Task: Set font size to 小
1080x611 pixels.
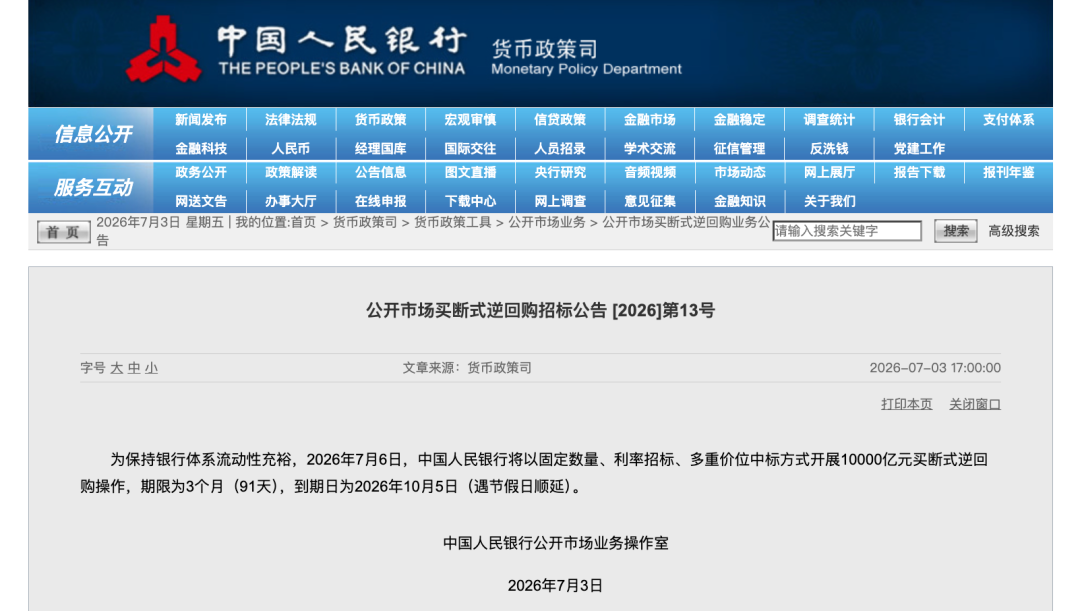Action: point(152,369)
